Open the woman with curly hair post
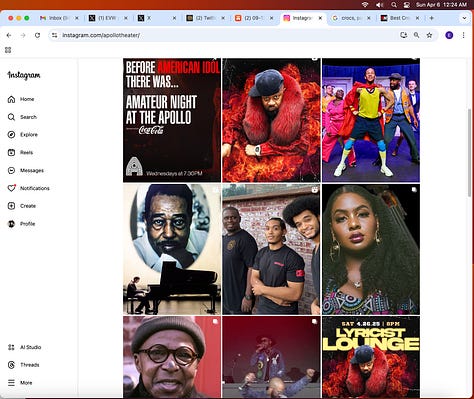Viewport: 474px width, 399px height. (371, 249)
